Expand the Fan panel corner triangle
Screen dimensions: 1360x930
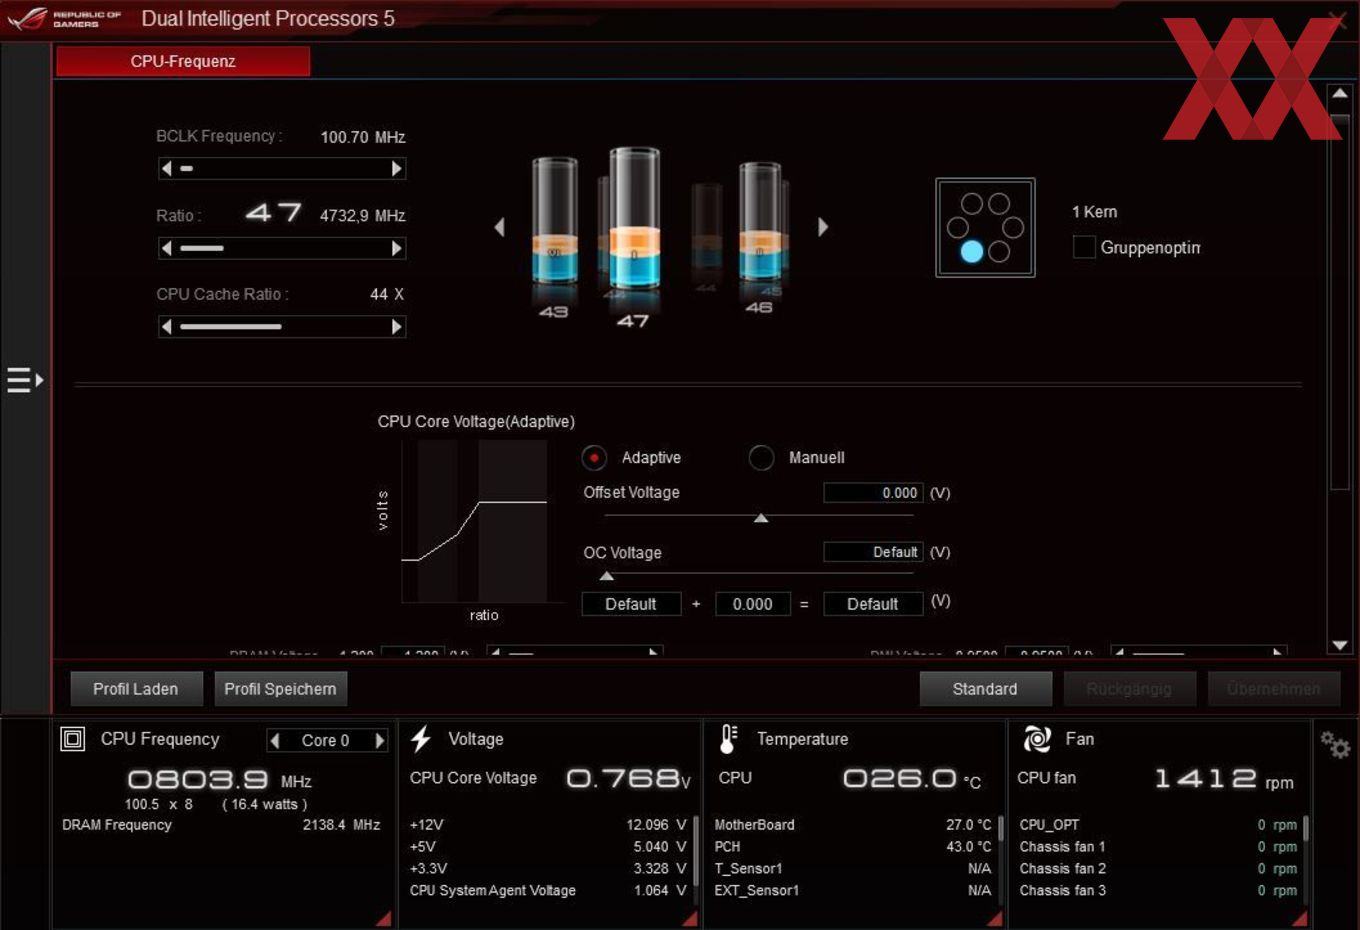[1299, 918]
